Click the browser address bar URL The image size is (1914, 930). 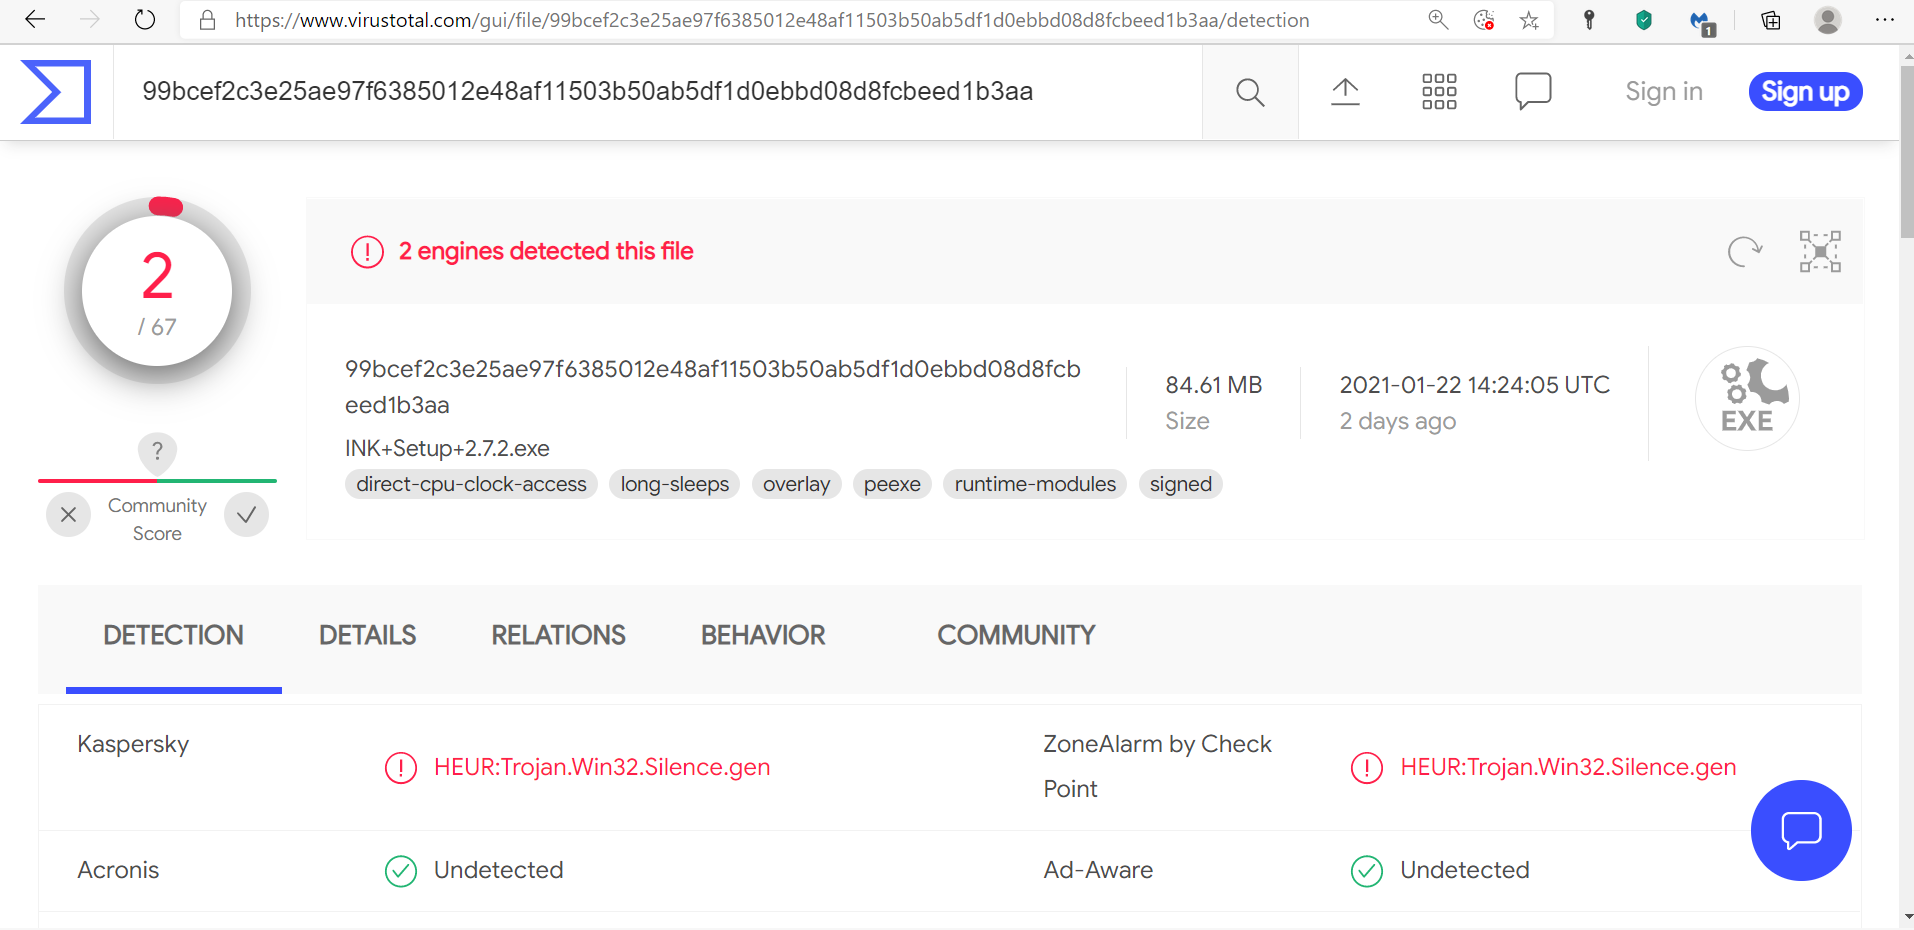point(772,20)
